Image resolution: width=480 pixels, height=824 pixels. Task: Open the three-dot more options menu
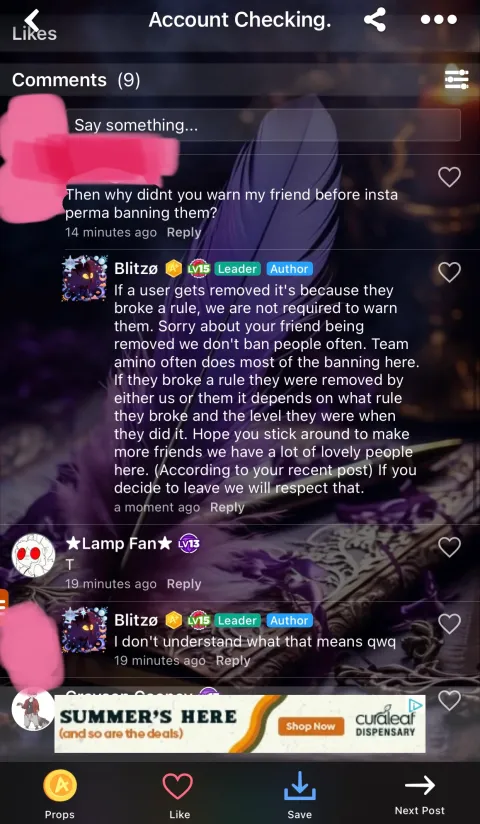pyautogui.click(x=439, y=20)
